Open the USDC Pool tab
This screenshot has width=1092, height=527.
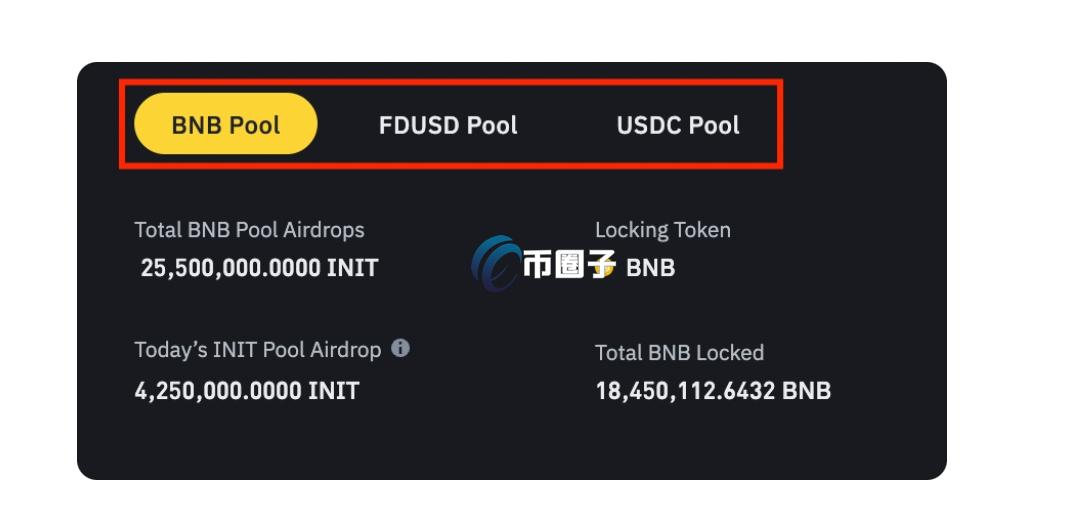(678, 125)
